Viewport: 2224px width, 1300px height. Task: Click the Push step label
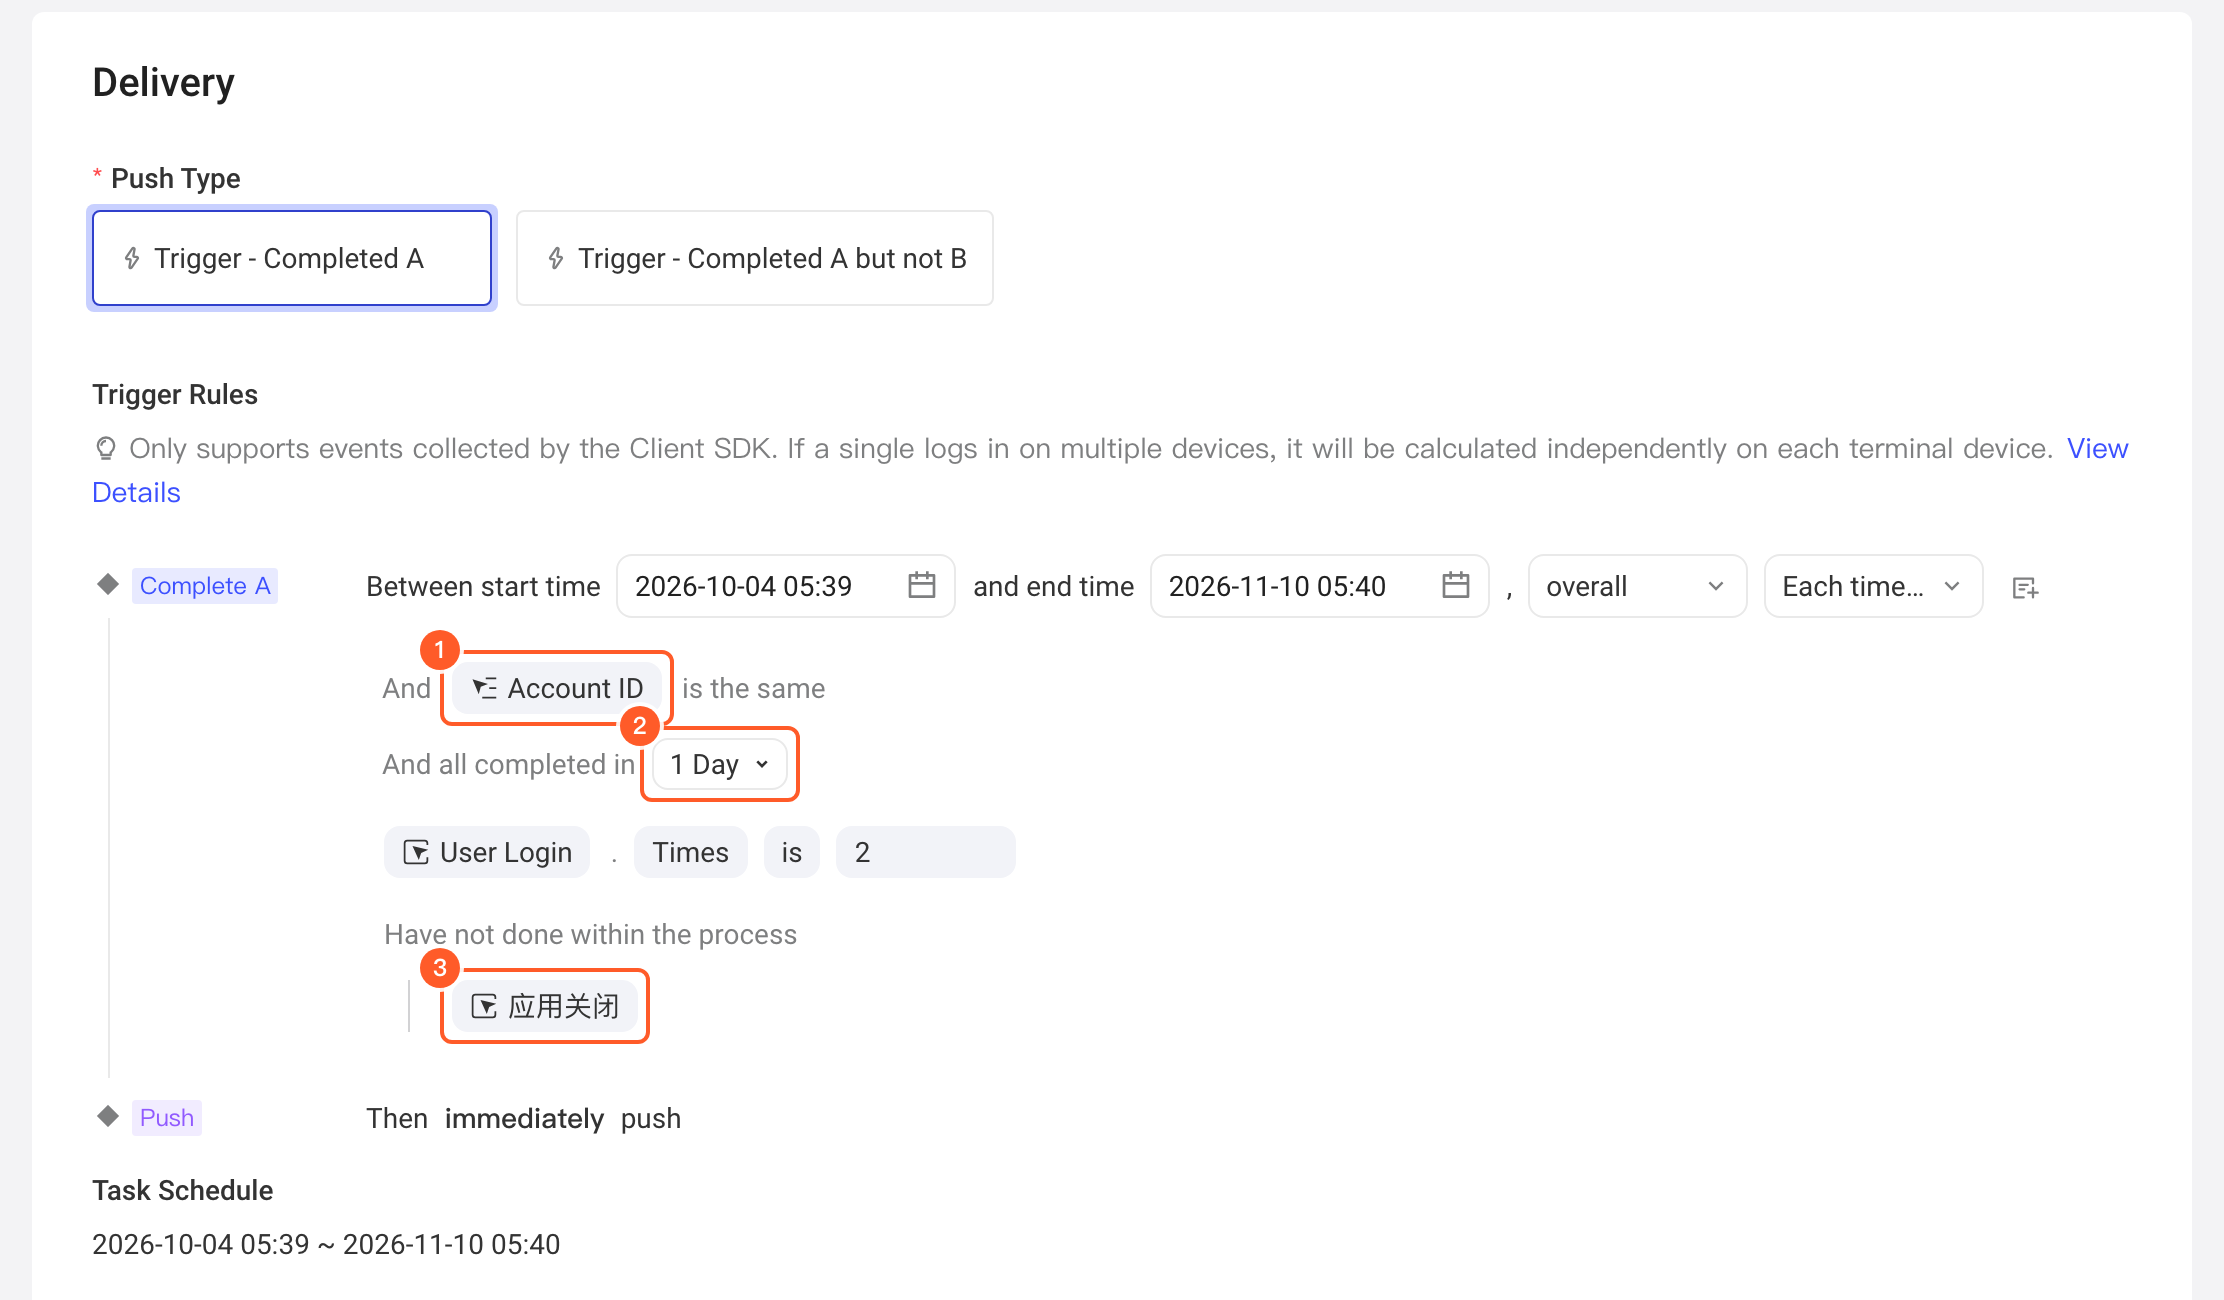(x=167, y=1117)
